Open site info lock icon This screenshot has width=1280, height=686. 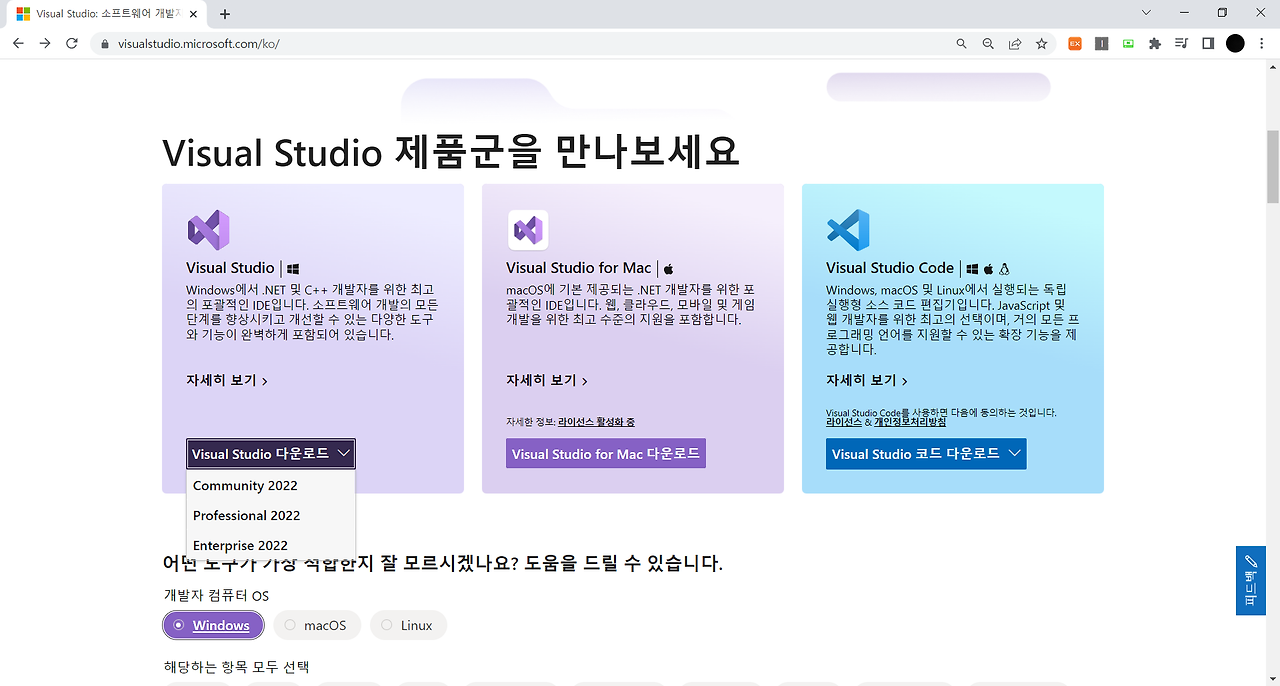104,44
